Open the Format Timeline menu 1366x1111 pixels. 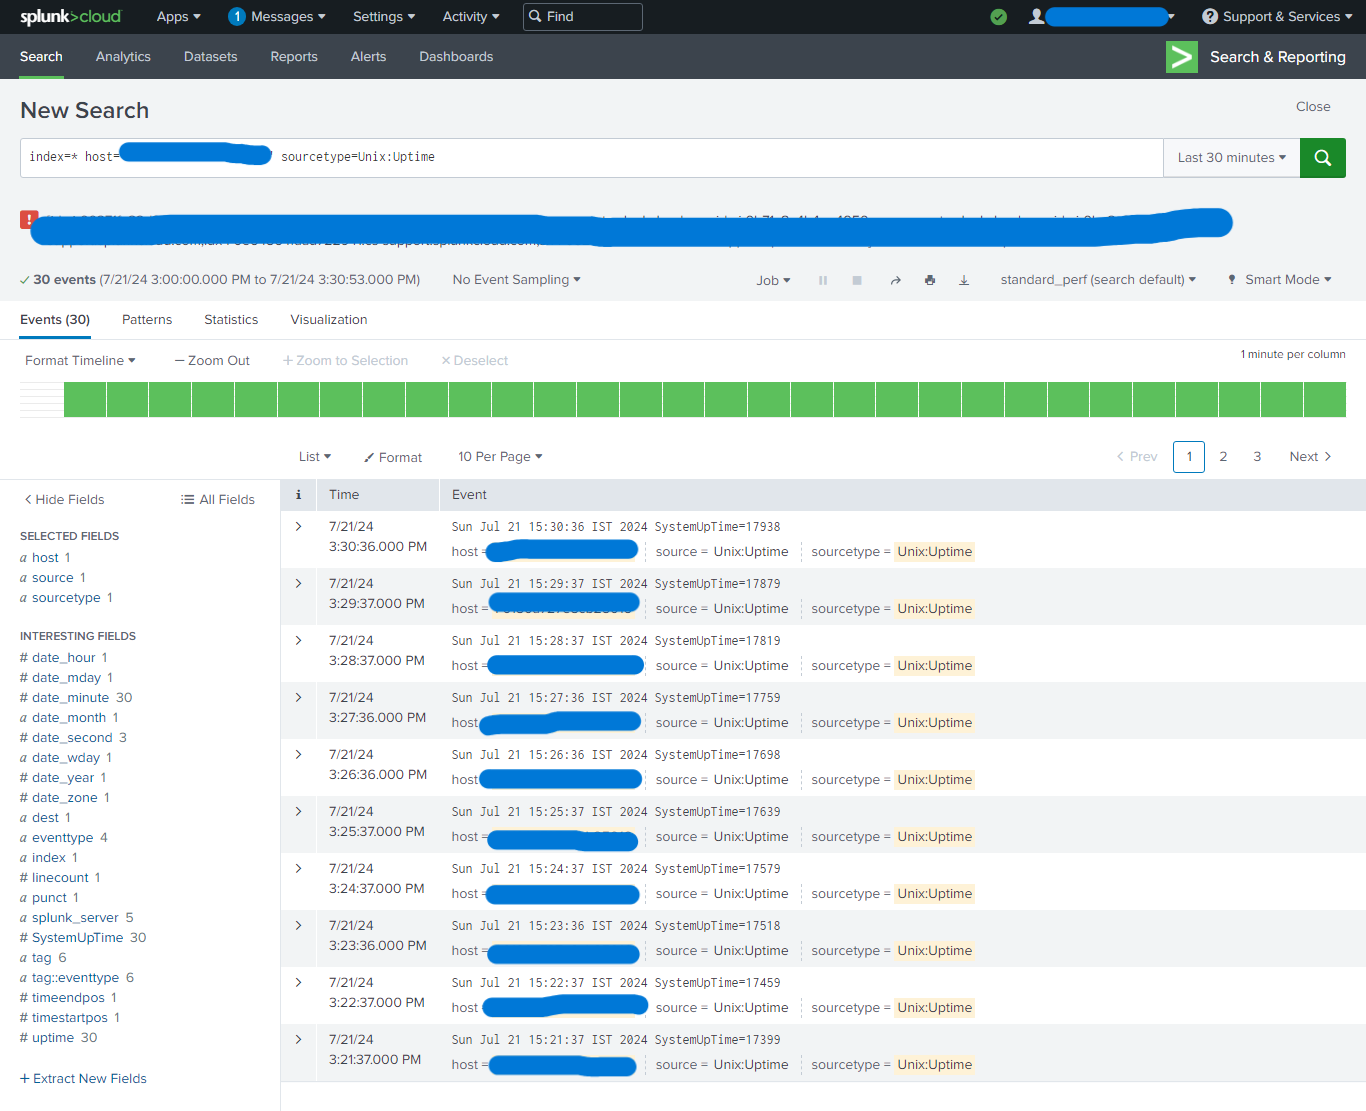click(x=79, y=360)
